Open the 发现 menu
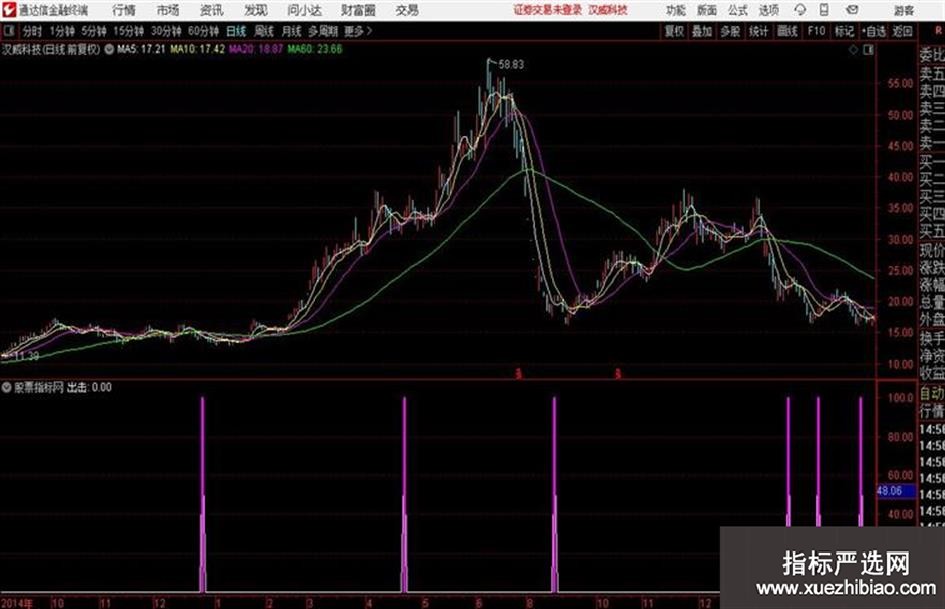This screenshot has height=609, width=945. (x=256, y=10)
